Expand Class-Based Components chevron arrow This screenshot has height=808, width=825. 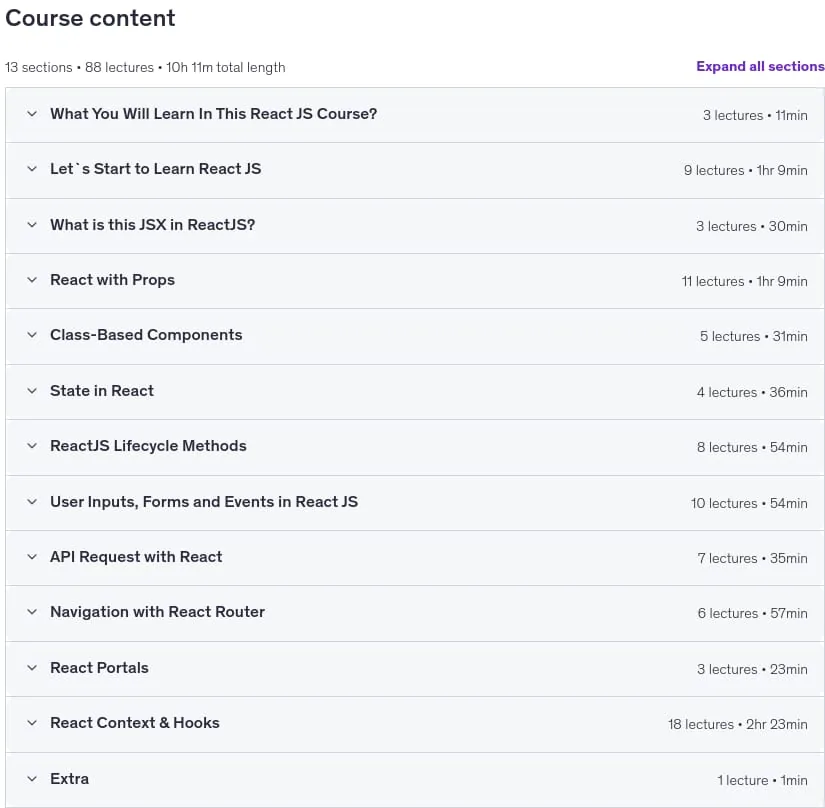[32, 335]
